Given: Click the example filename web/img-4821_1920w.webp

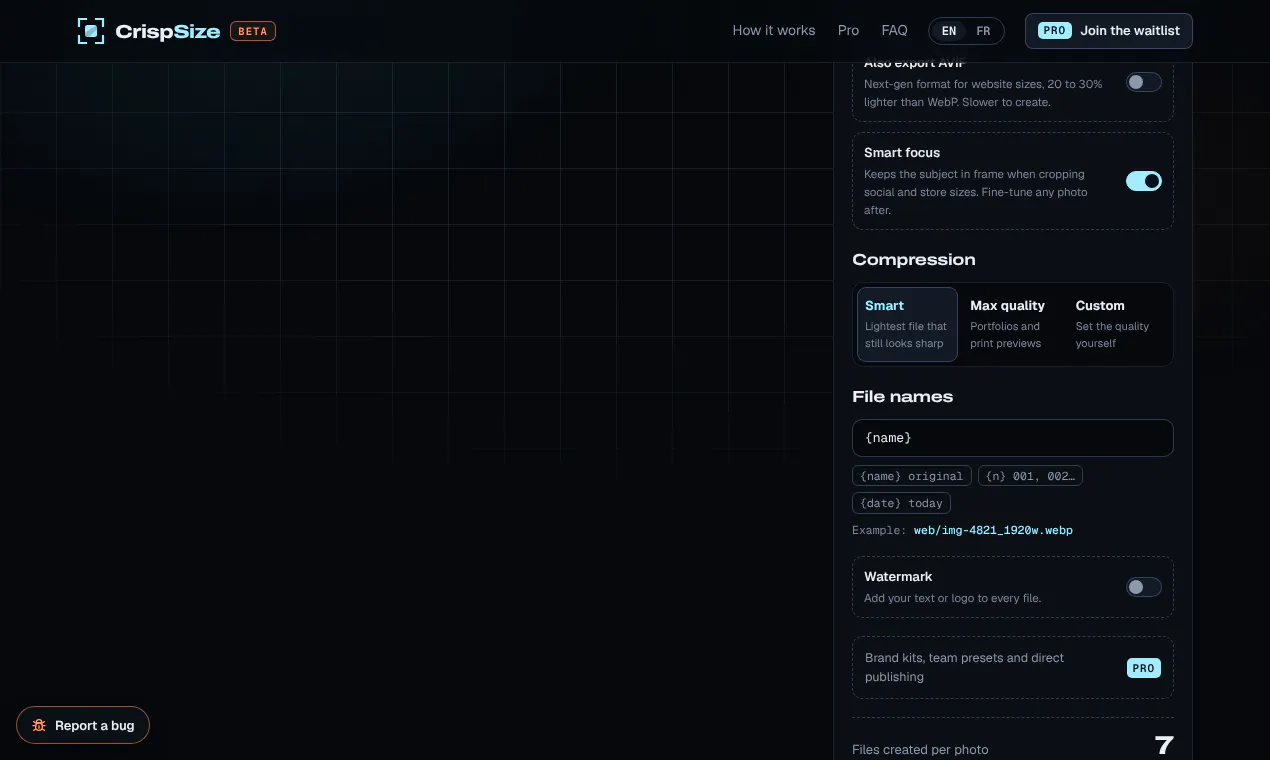Looking at the screenshot, I should point(993,530).
